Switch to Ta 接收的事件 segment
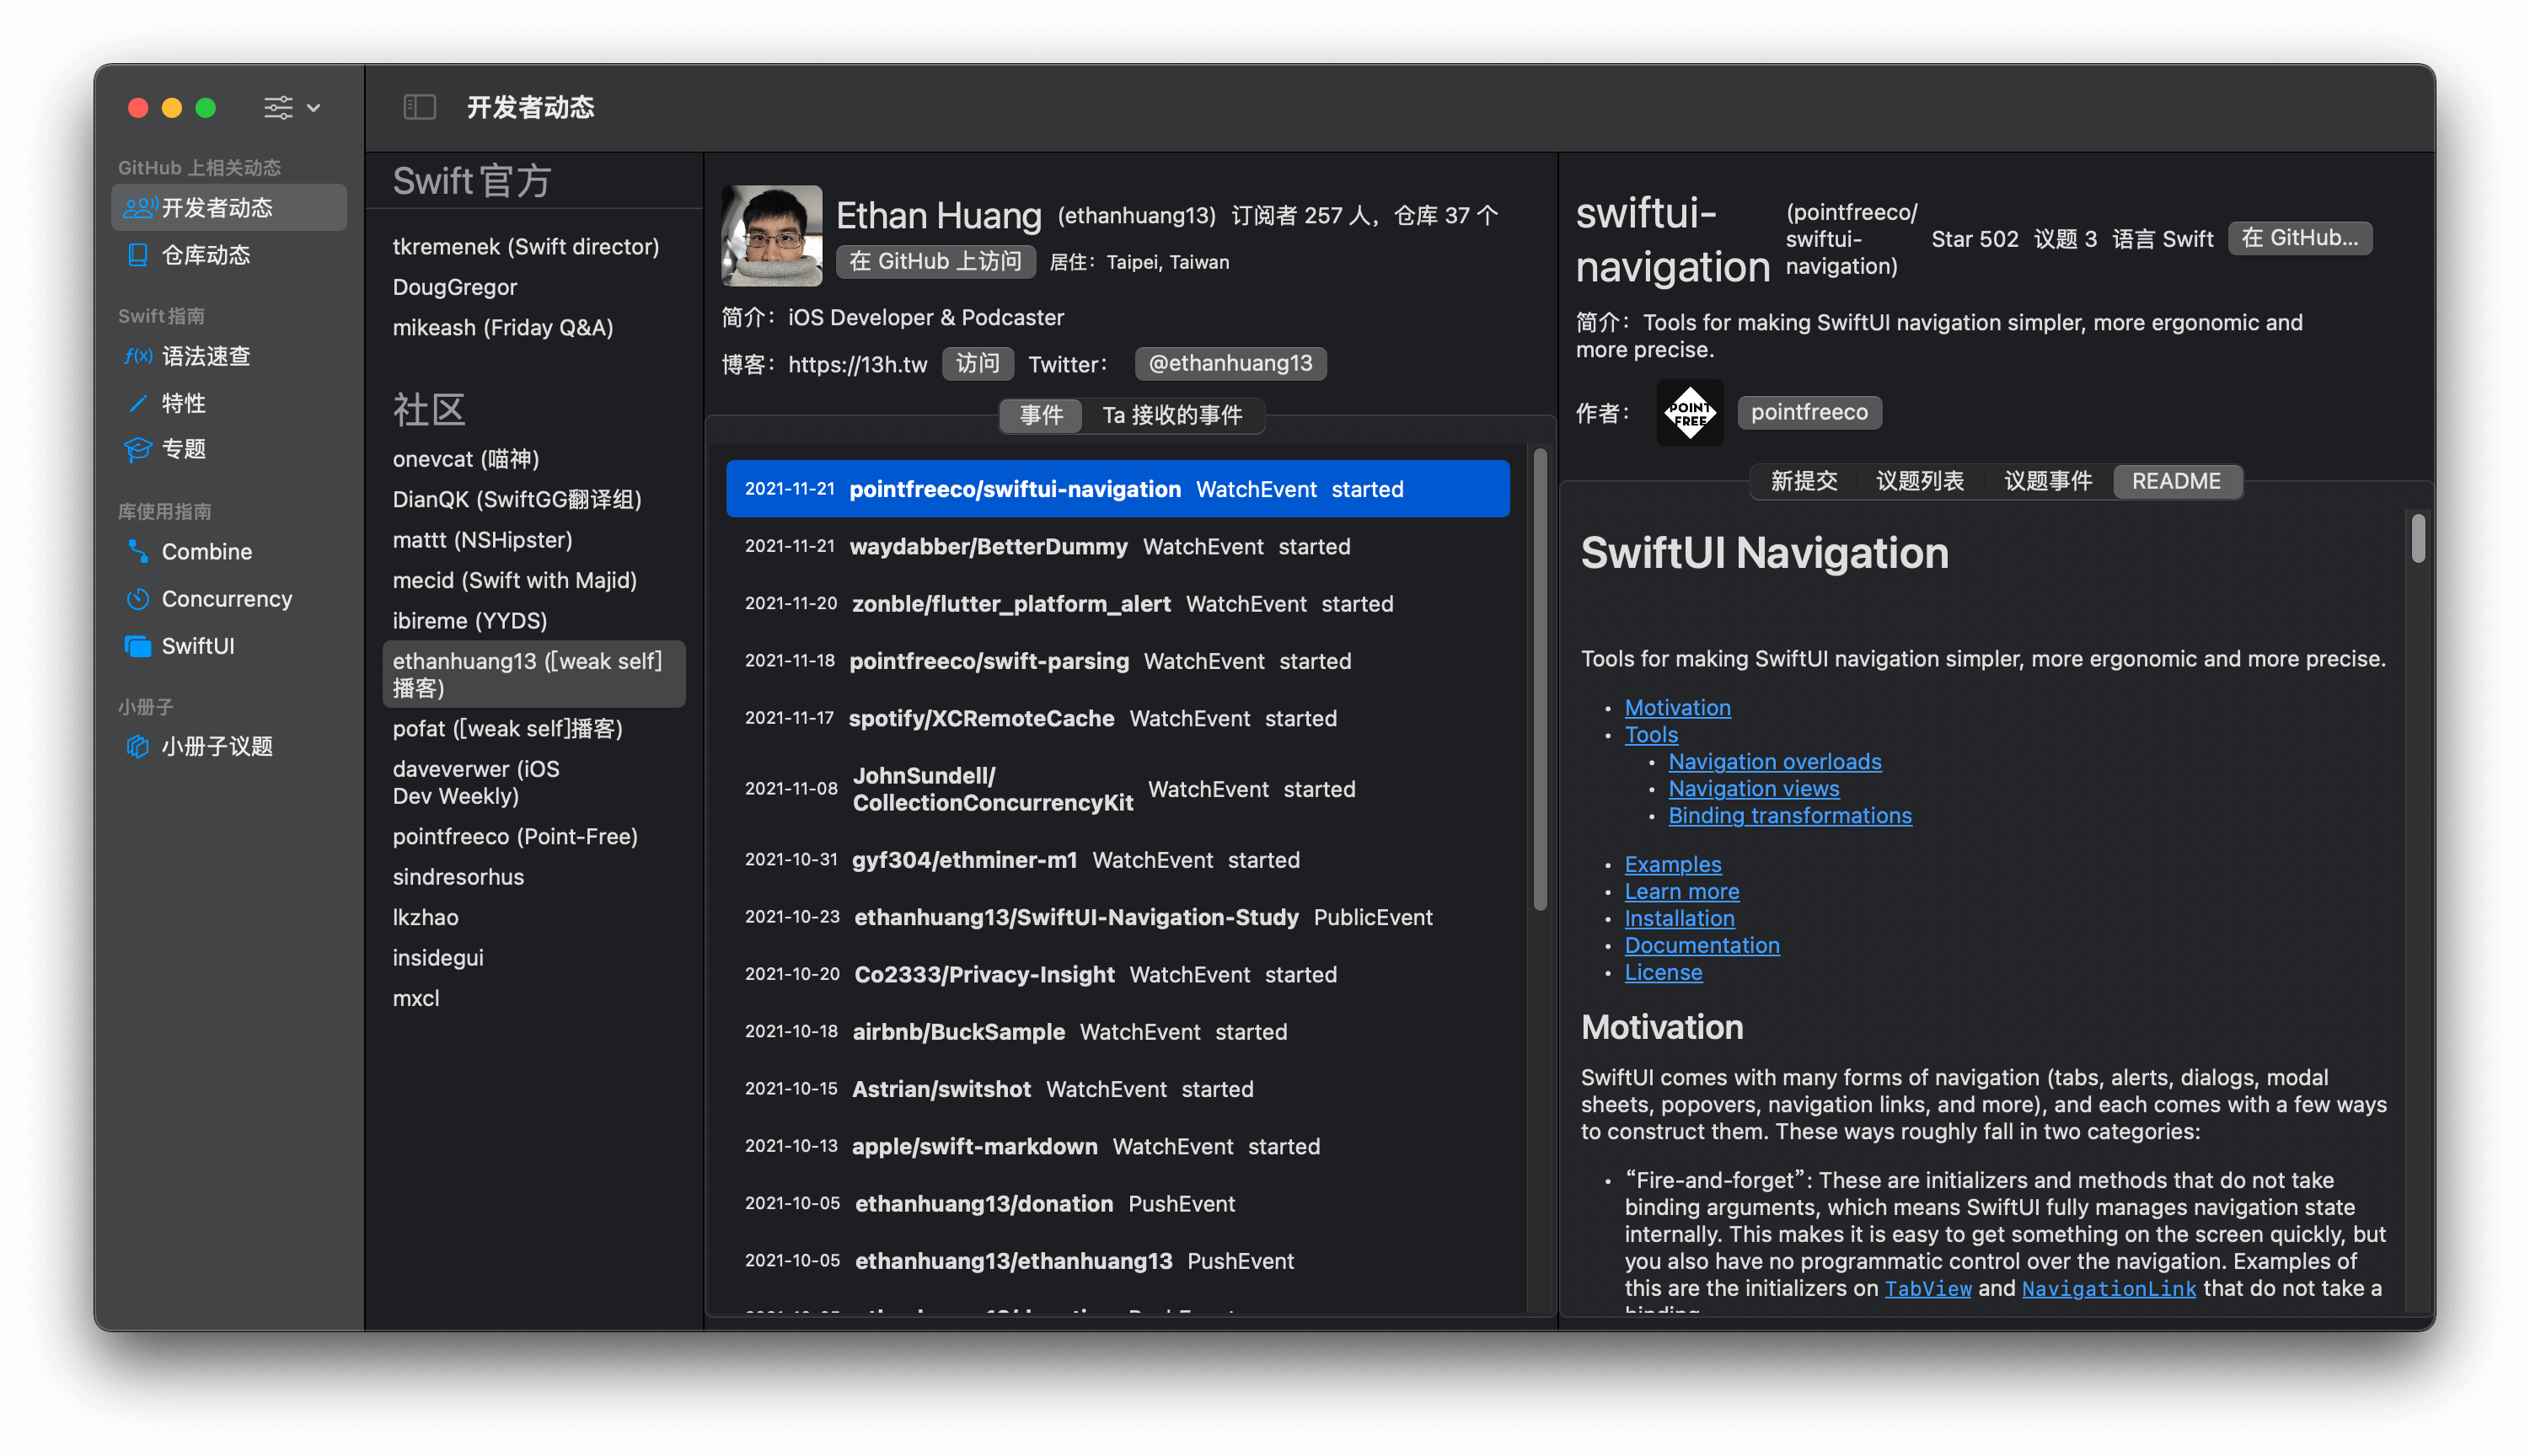Screen dimensions: 2530x1456 click(x=1172, y=415)
